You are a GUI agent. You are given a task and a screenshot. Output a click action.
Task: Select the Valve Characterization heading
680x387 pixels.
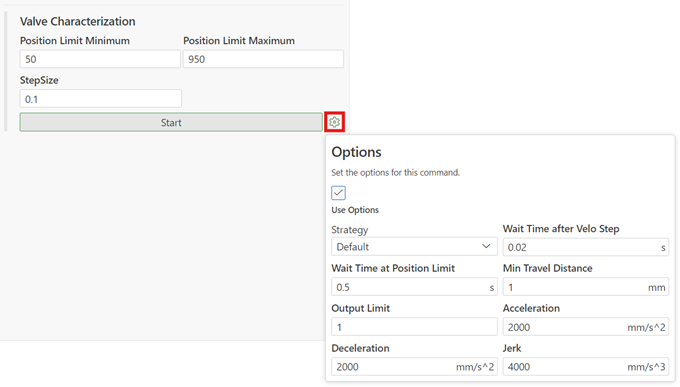click(x=78, y=21)
